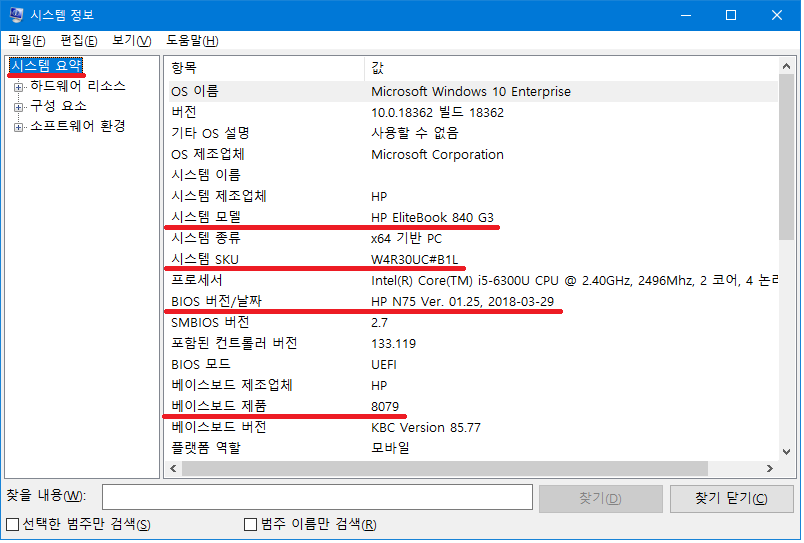
Task: Close the 시스템 정보 window
Action: point(776,15)
